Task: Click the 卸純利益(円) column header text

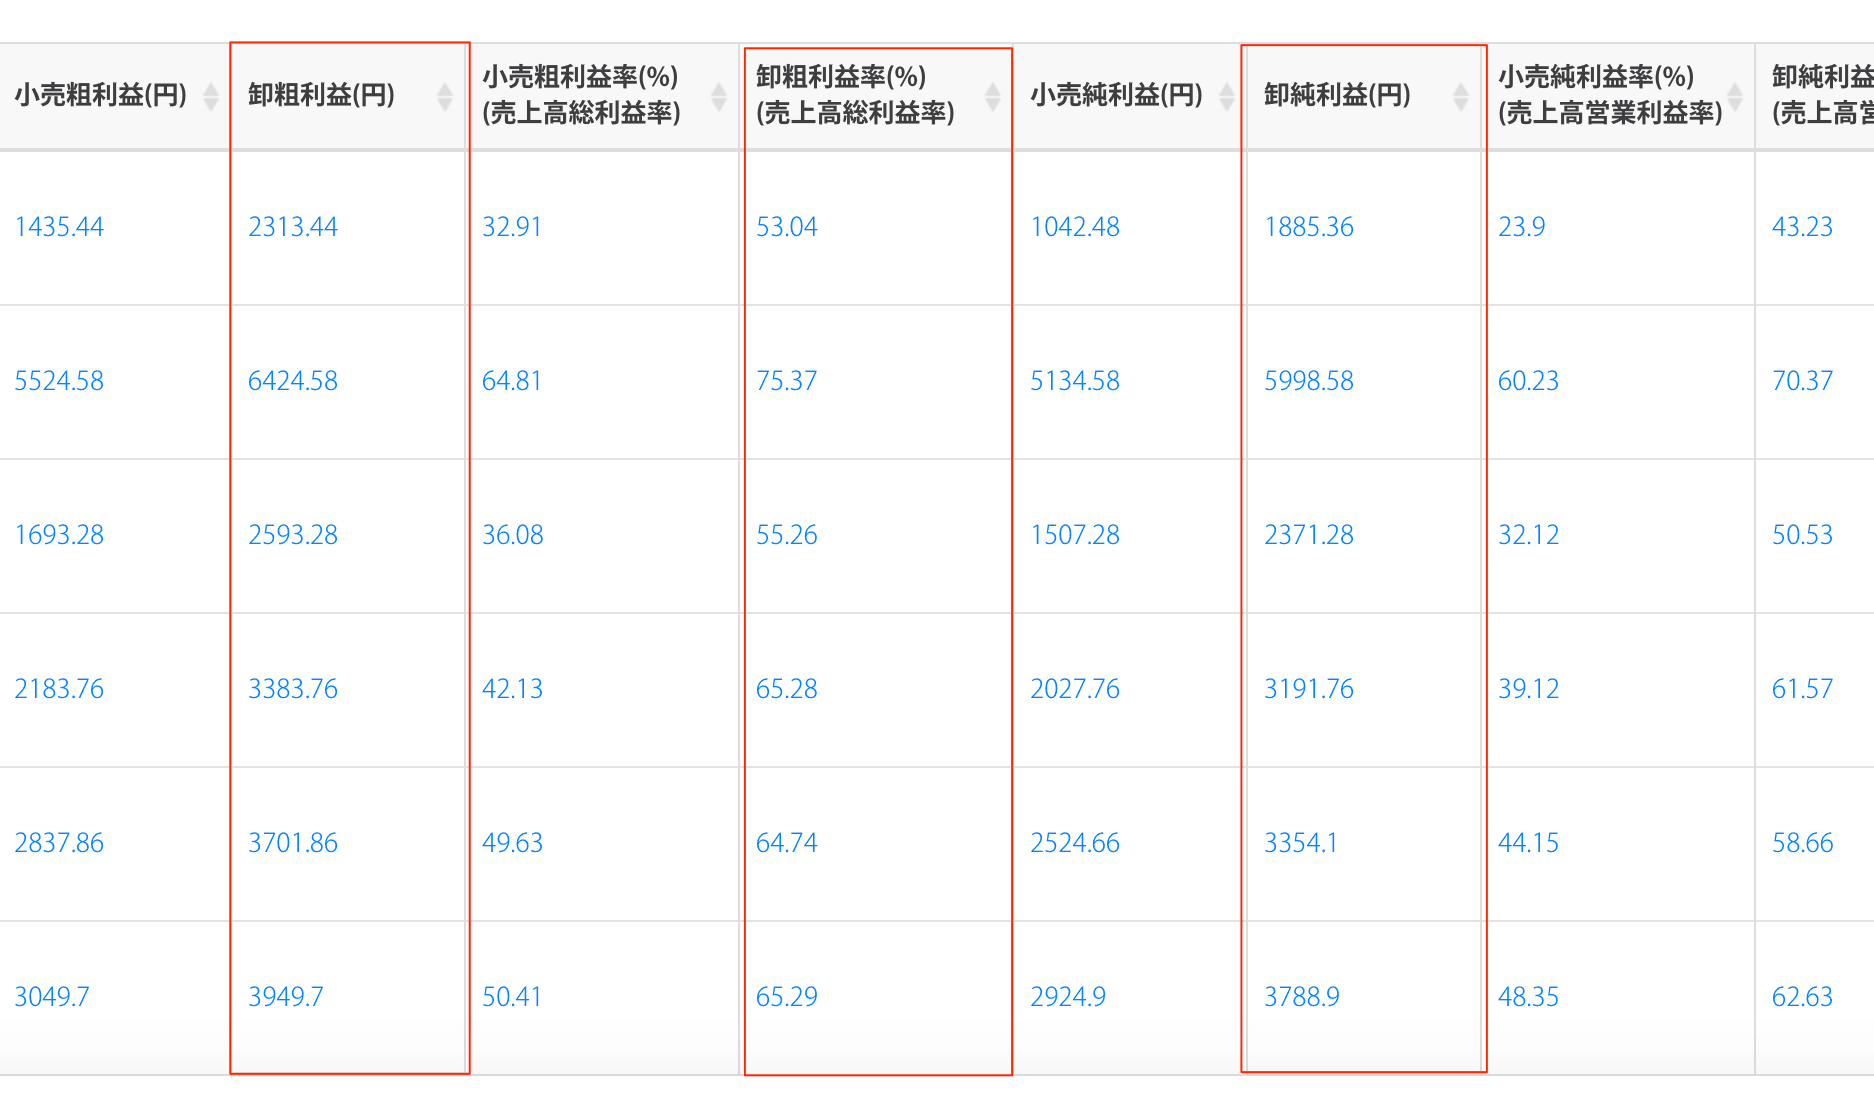Action: click(x=1337, y=95)
